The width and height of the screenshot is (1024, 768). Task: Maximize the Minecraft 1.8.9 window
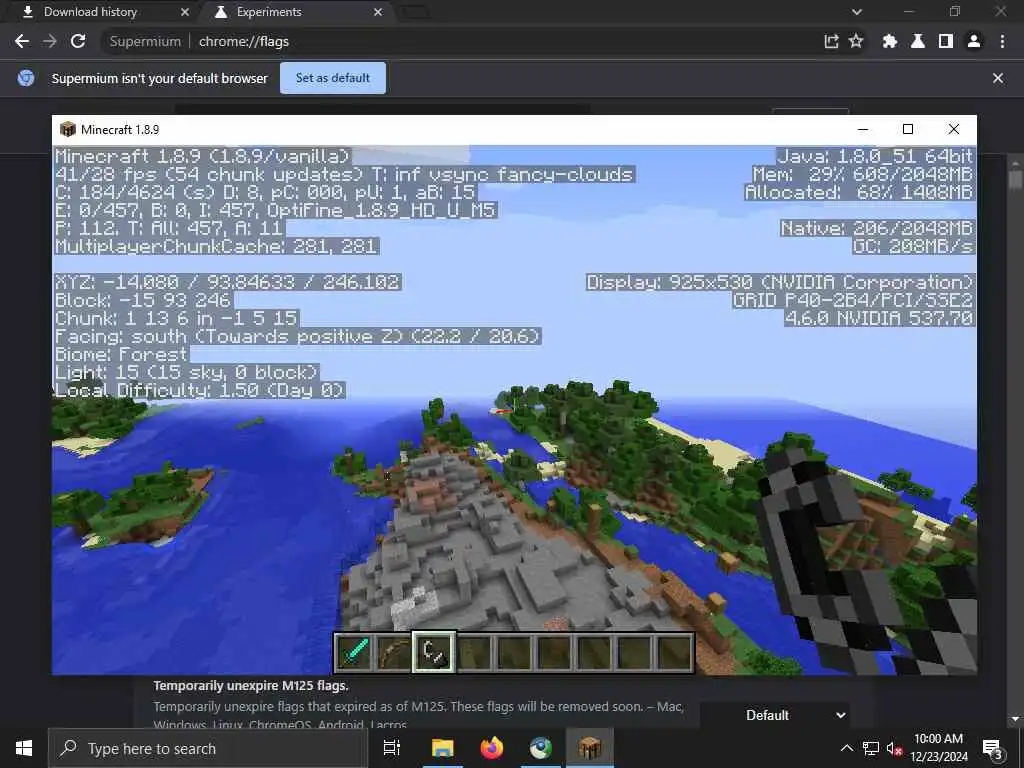(908, 129)
